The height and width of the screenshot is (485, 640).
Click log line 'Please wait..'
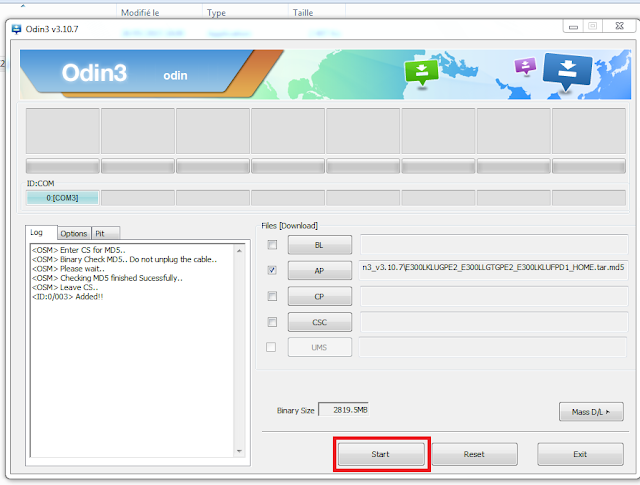68,269
